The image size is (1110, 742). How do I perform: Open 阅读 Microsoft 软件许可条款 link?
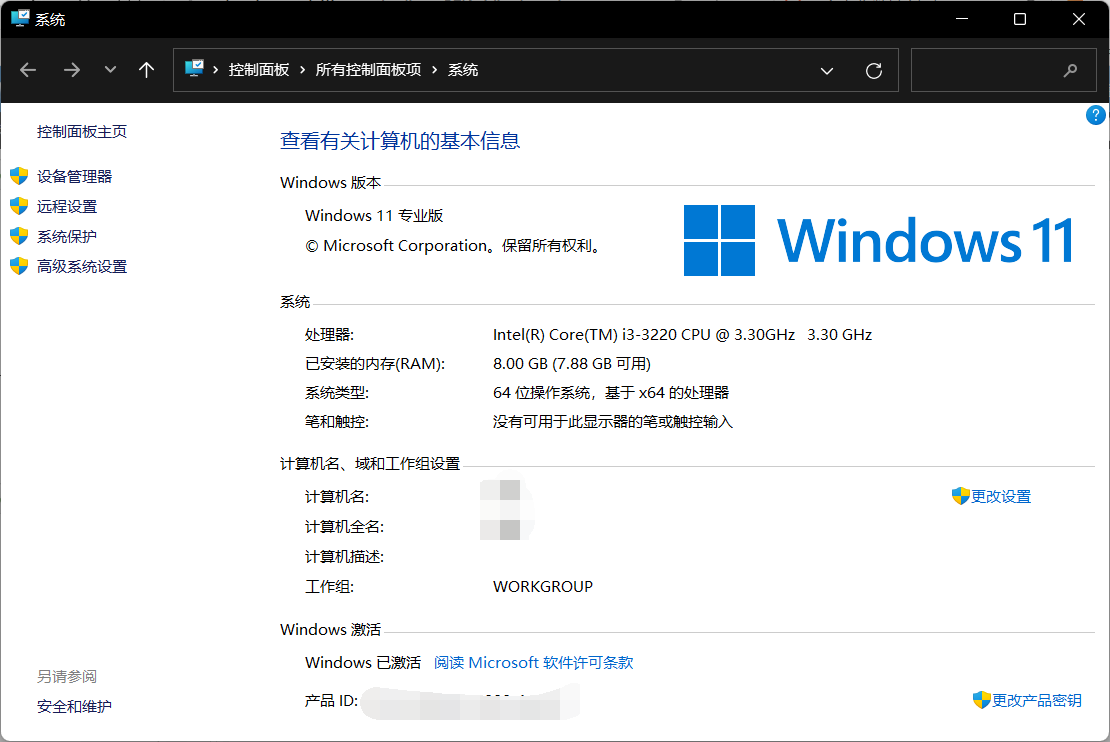click(533, 662)
